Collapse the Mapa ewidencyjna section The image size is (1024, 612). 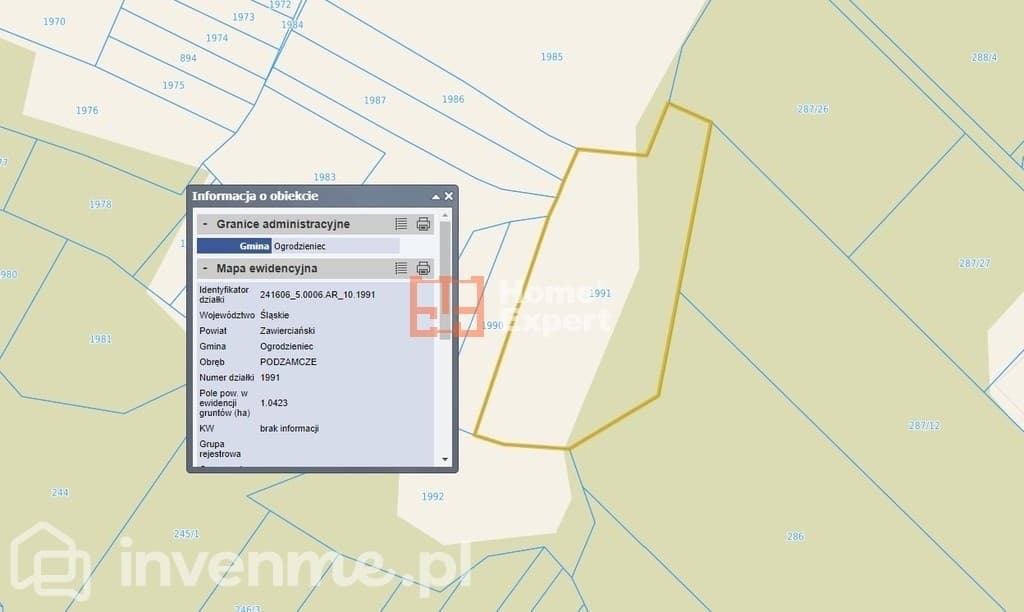[x=205, y=268]
